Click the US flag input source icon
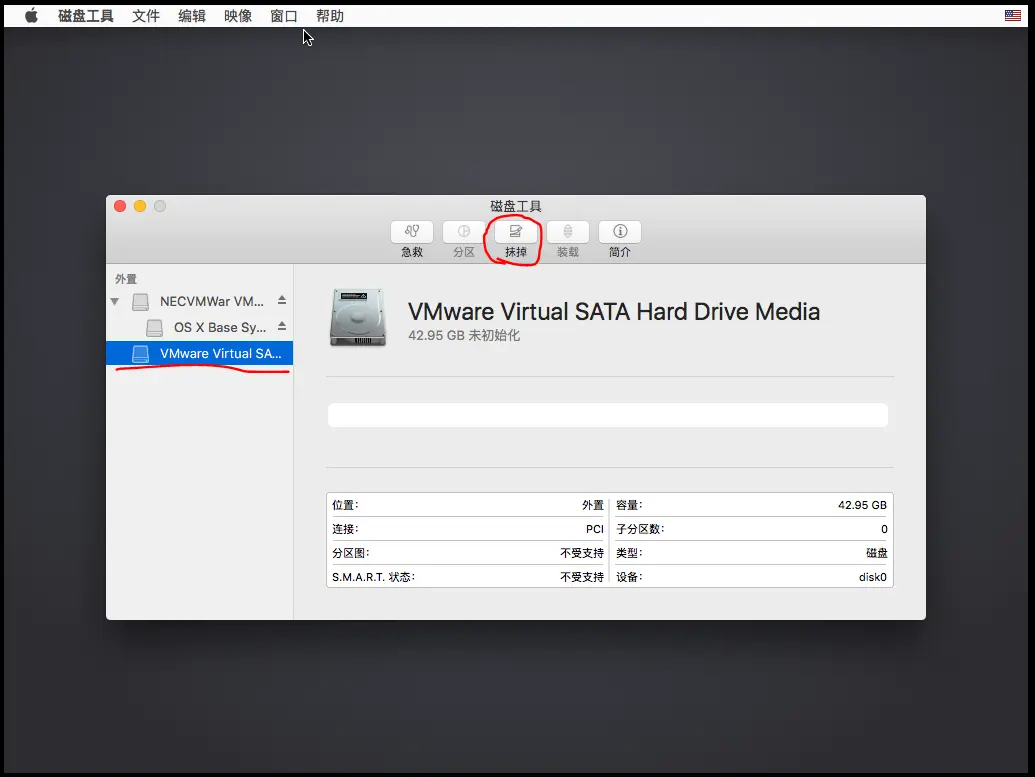The width and height of the screenshot is (1035, 777). tap(1013, 15)
